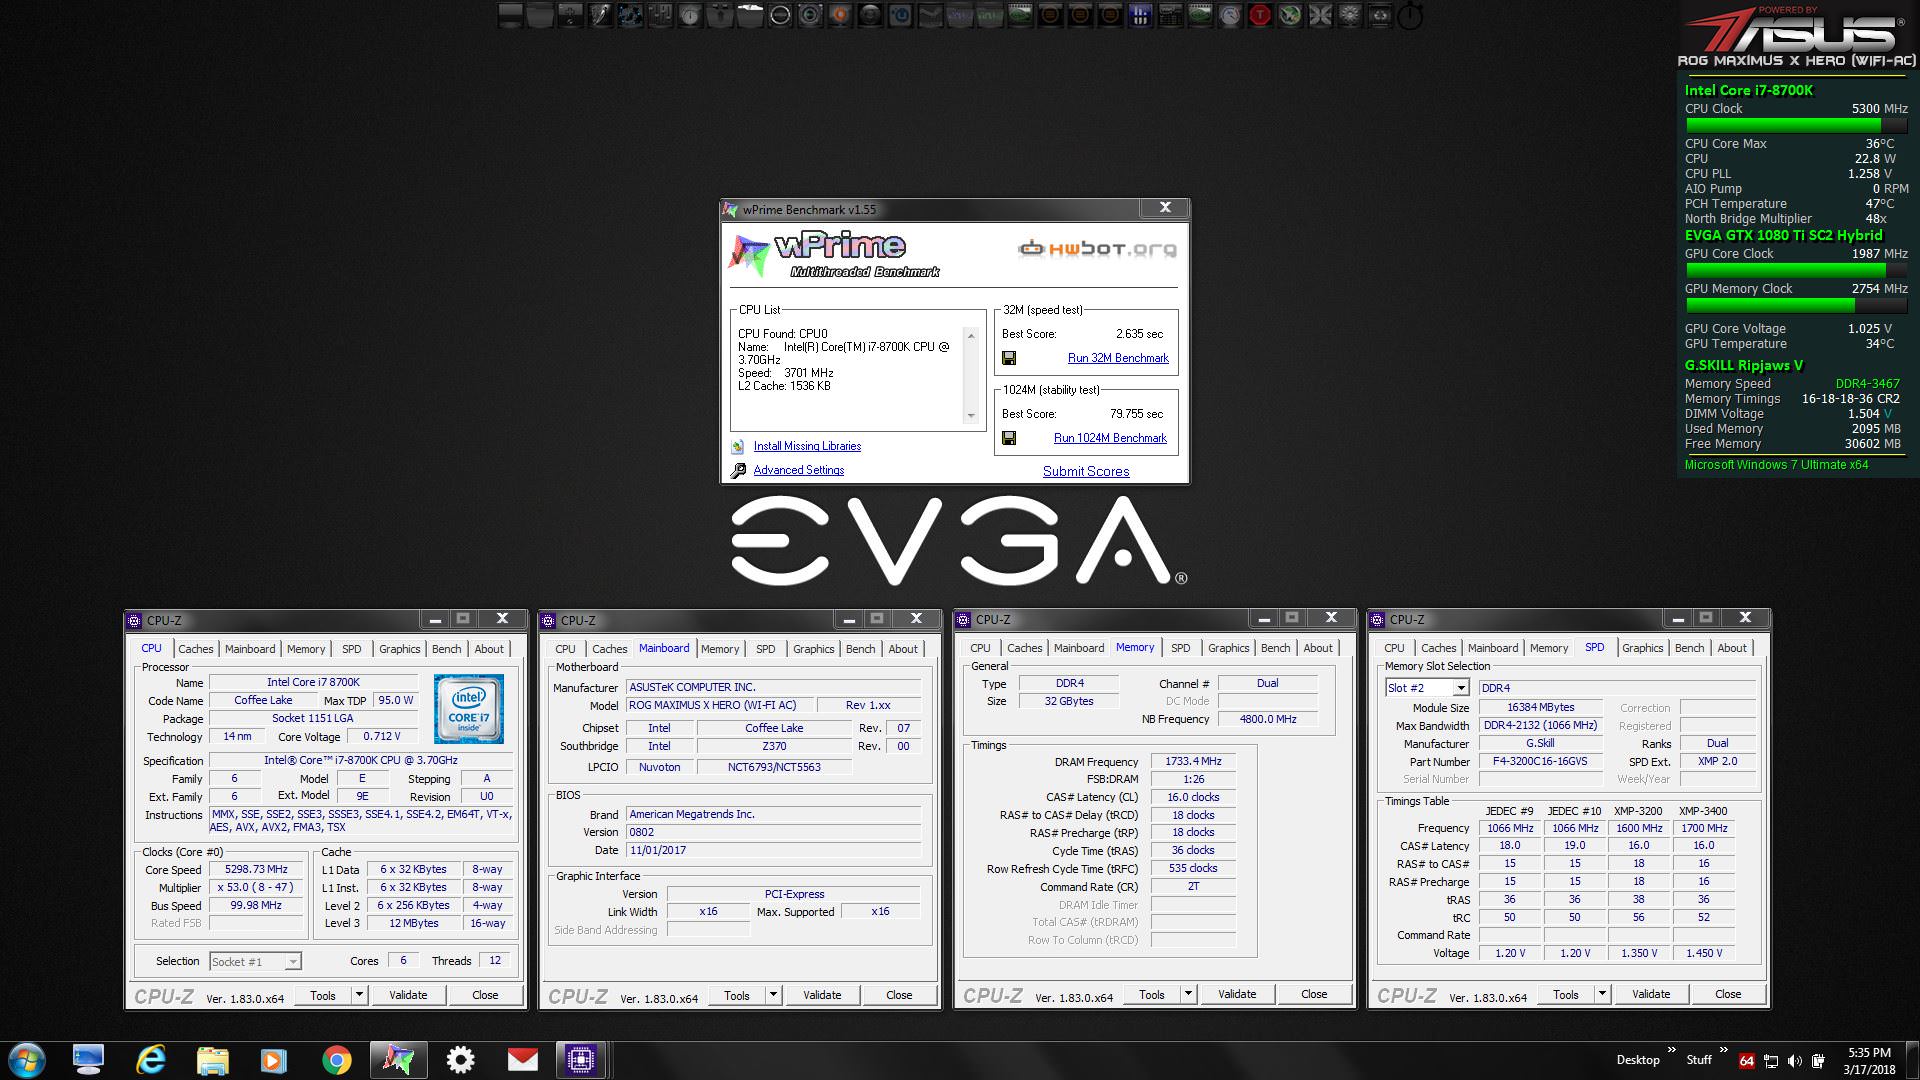Click Close in the Memory CPU-Z window
Image resolution: width=1920 pixels, height=1080 pixels.
1314,994
